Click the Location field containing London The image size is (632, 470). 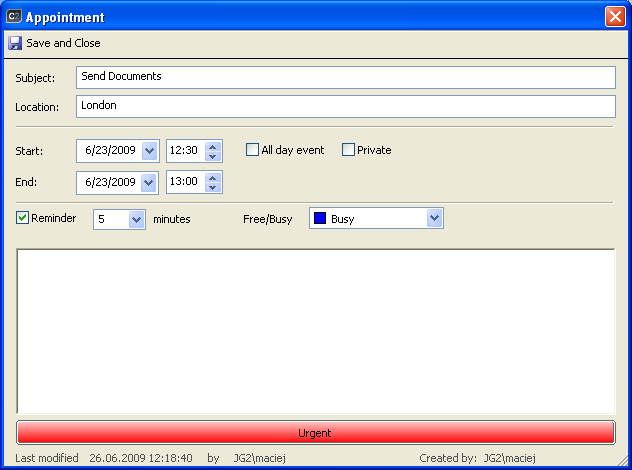345,106
